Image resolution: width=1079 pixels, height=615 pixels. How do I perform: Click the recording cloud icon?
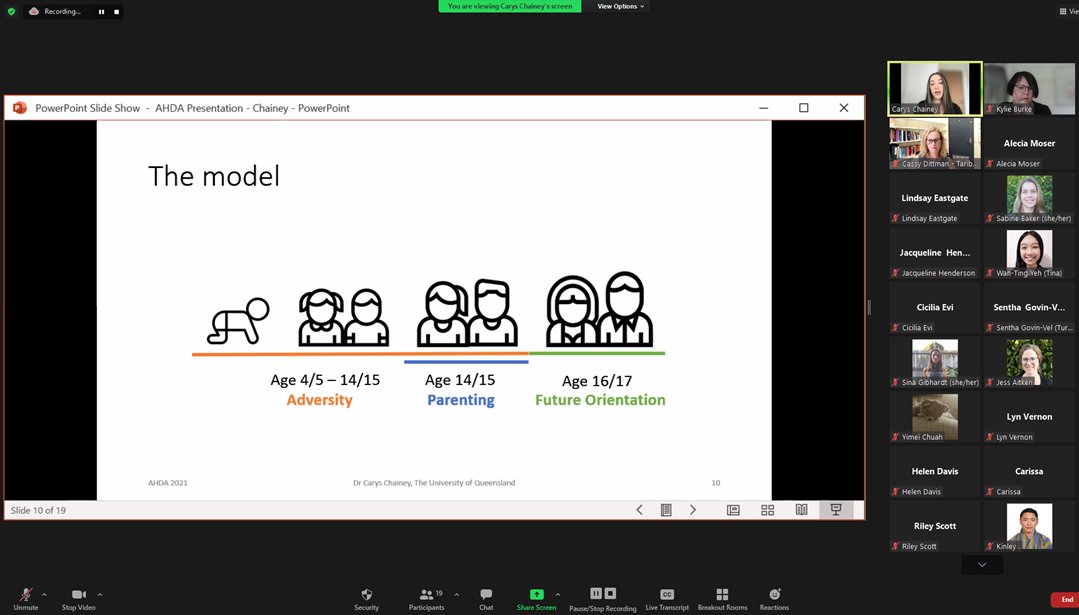34,11
